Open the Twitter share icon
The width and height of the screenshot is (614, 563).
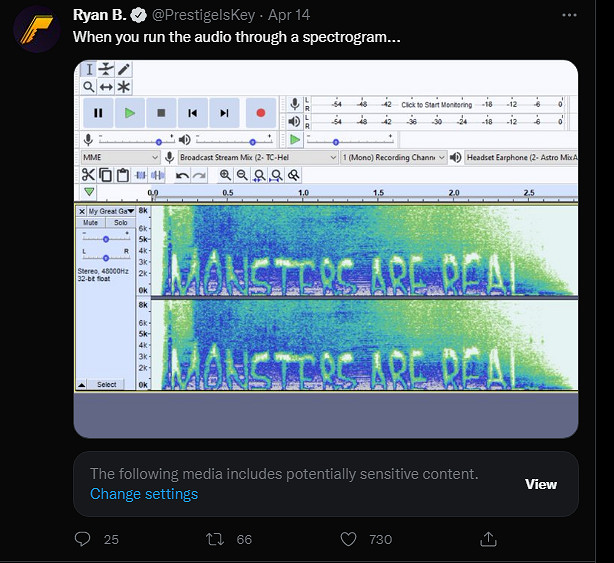(488, 539)
